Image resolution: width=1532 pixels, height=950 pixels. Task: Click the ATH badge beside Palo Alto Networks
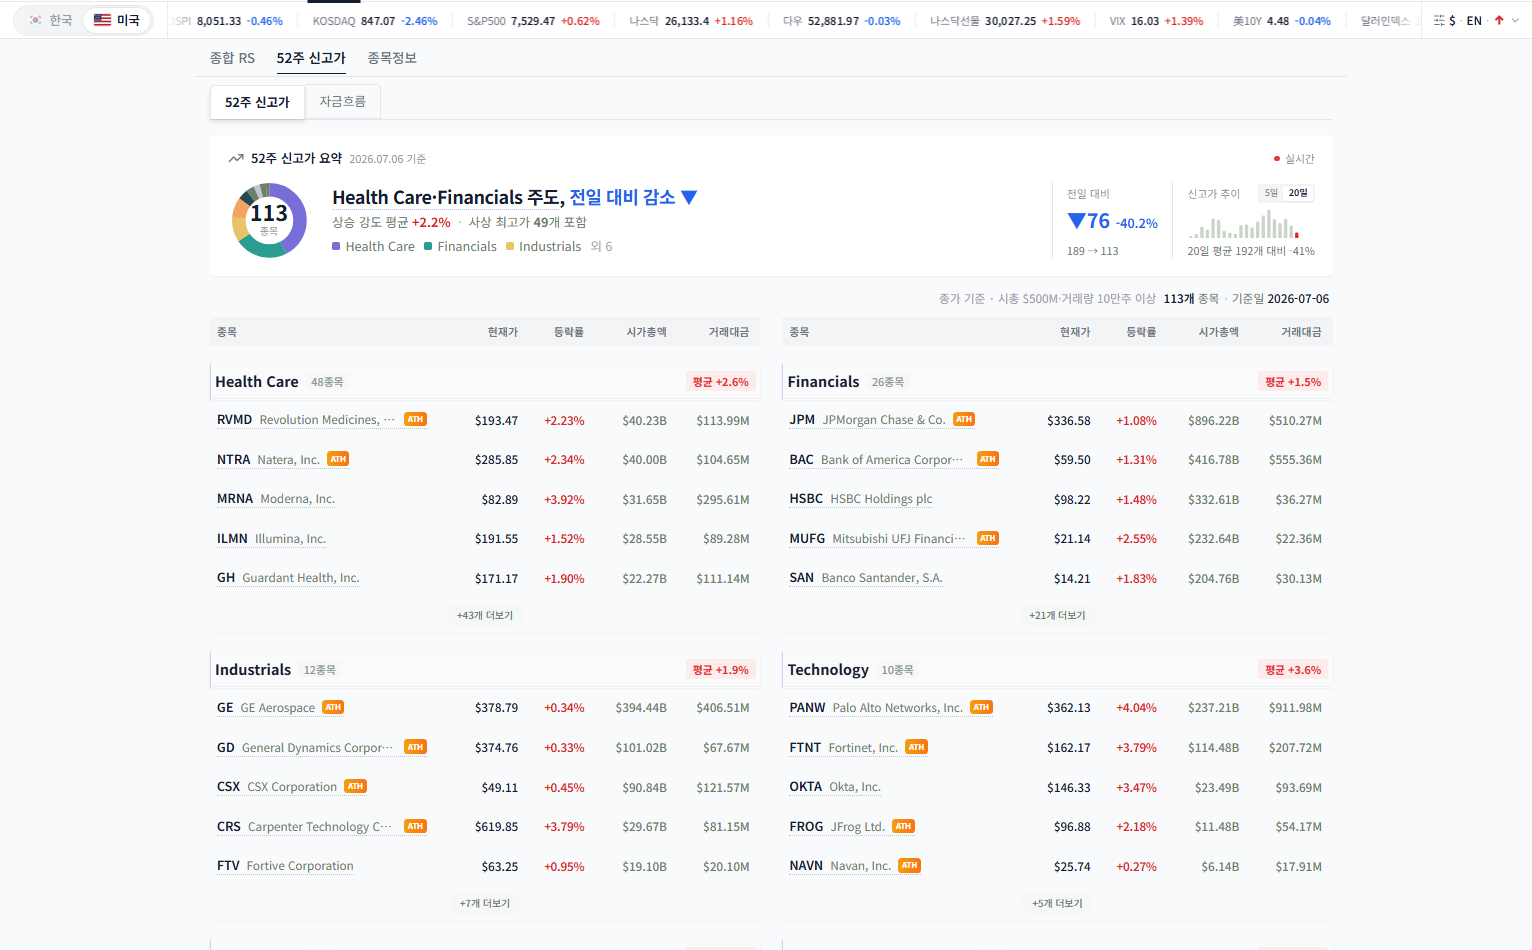[981, 707]
